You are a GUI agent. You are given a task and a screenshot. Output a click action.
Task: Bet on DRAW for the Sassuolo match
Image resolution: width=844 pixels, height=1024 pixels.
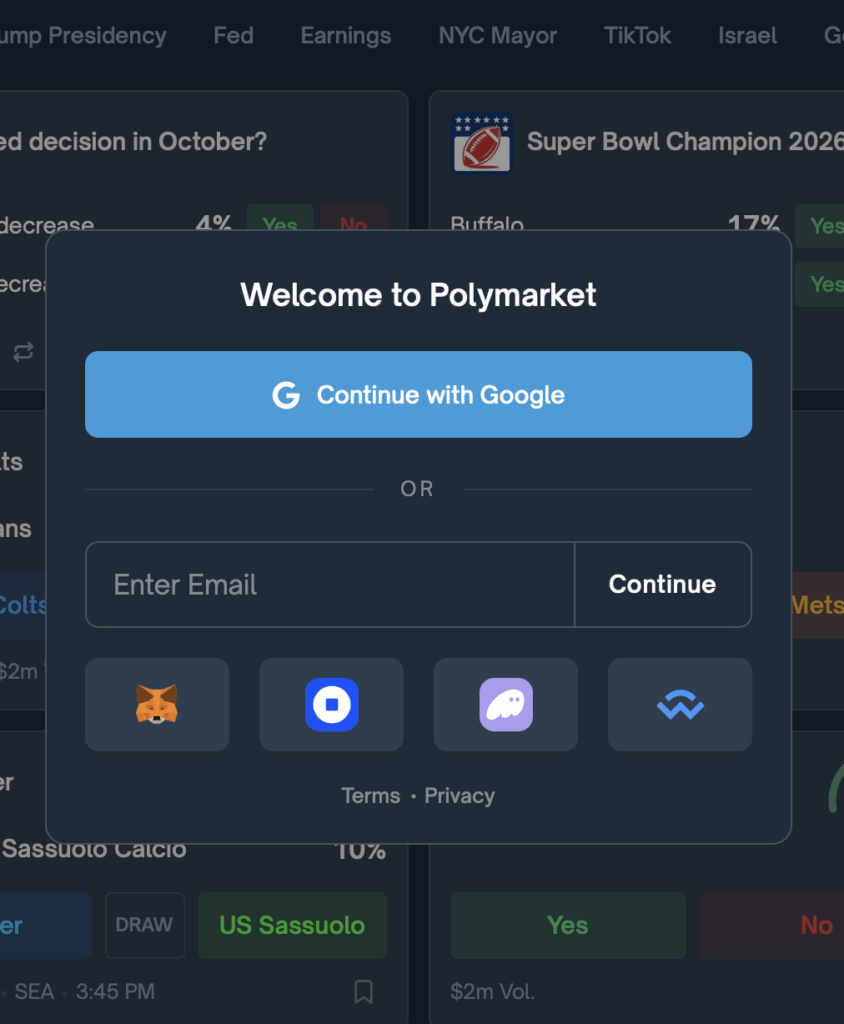144,925
